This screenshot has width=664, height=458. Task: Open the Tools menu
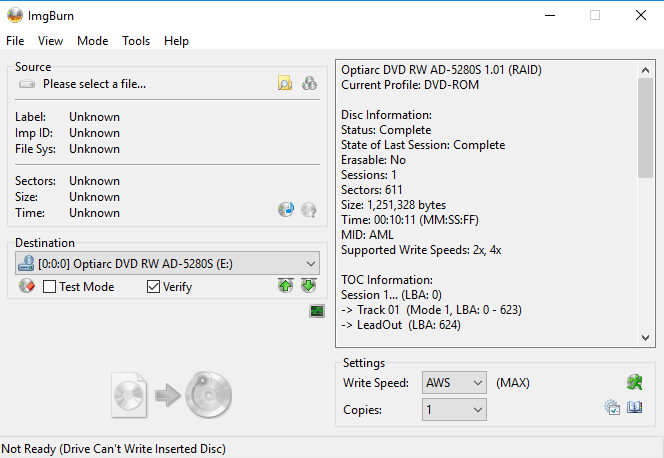[136, 41]
